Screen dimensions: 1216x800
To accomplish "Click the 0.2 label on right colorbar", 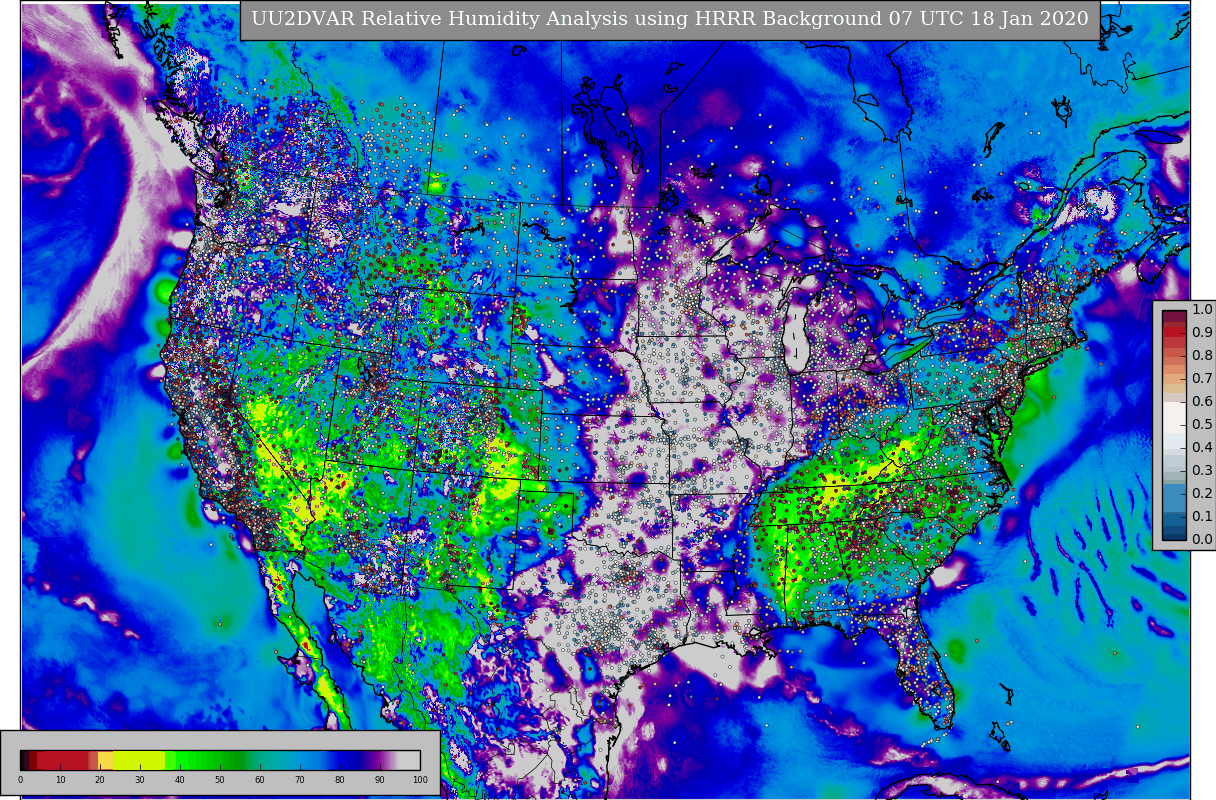I will tap(1202, 494).
